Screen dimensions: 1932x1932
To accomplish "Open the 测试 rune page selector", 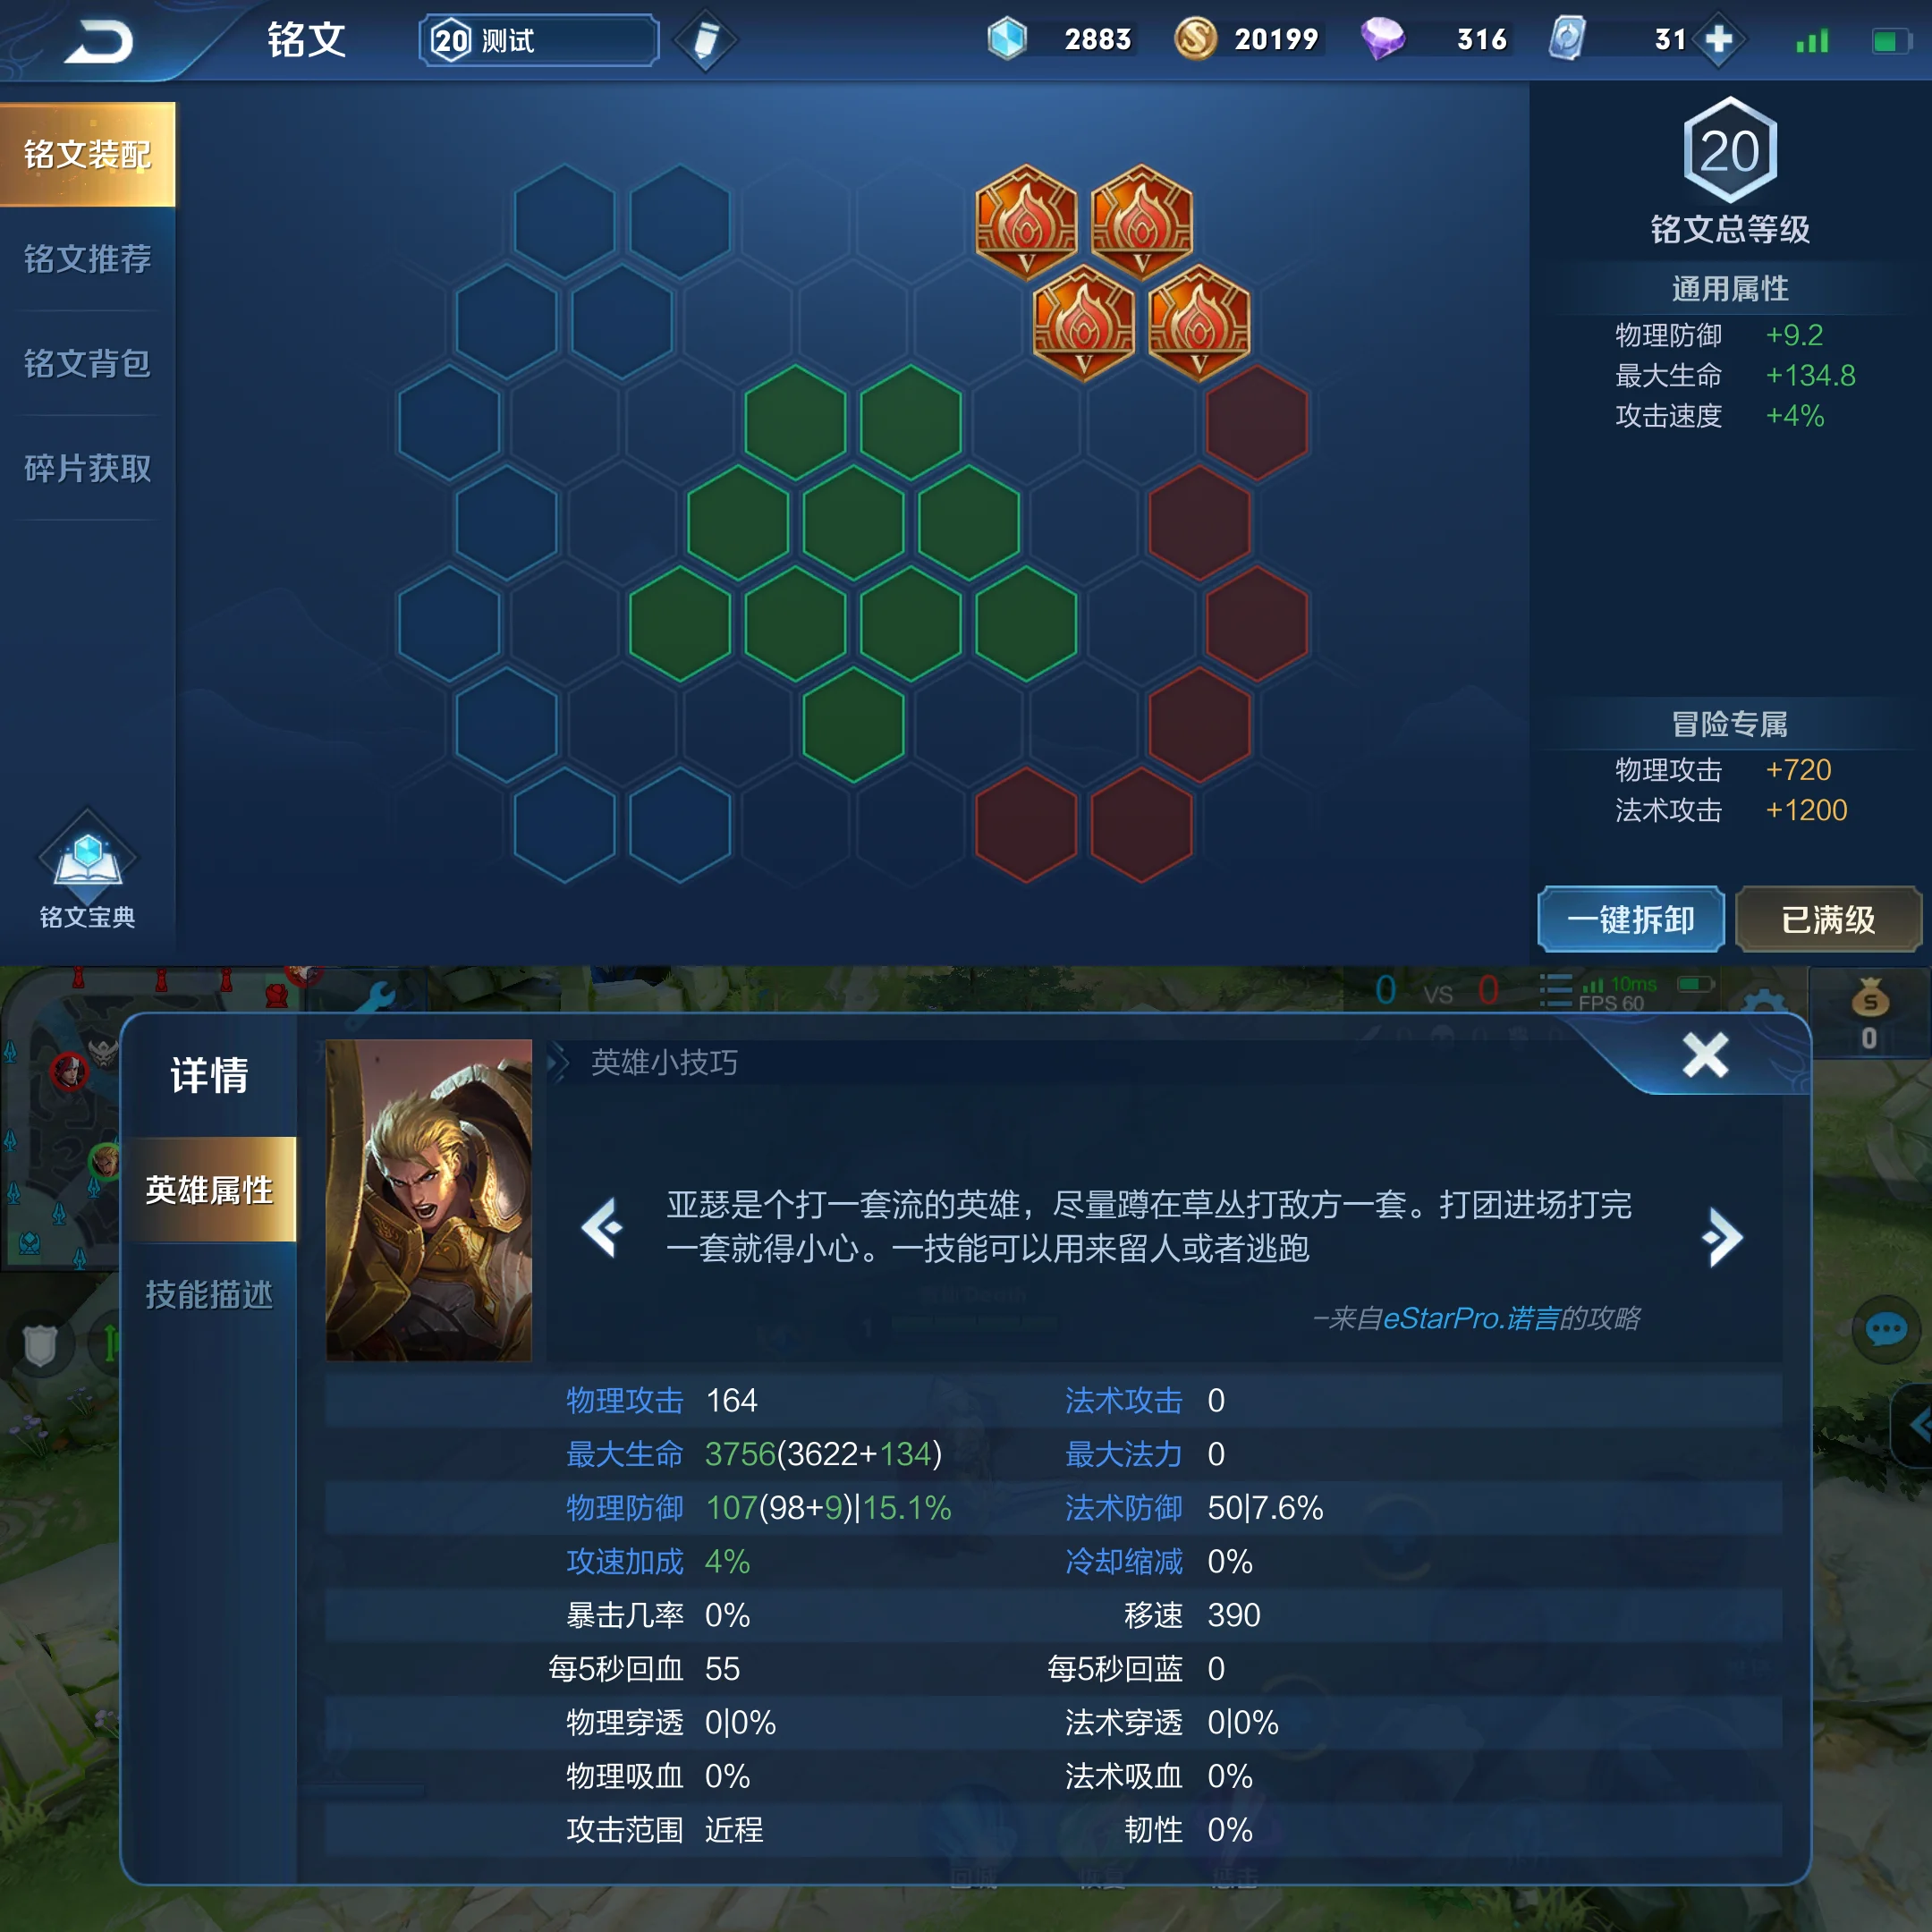I will (539, 40).
